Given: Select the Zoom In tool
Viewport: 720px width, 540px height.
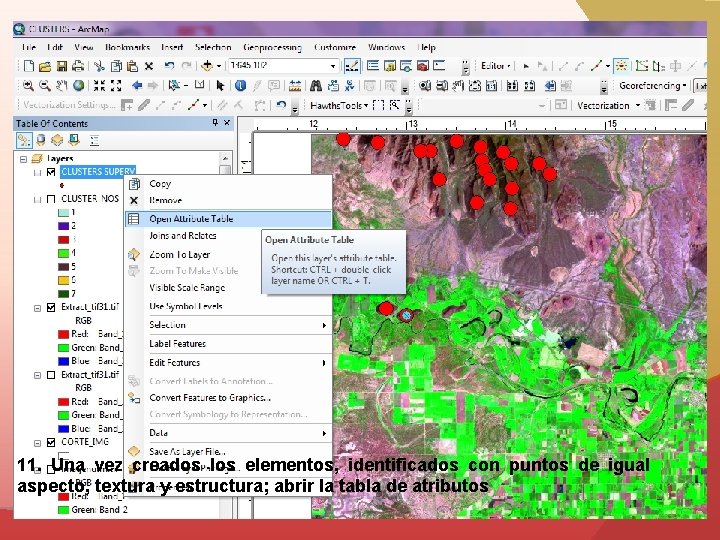Looking at the screenshot, I should [29, 86].
